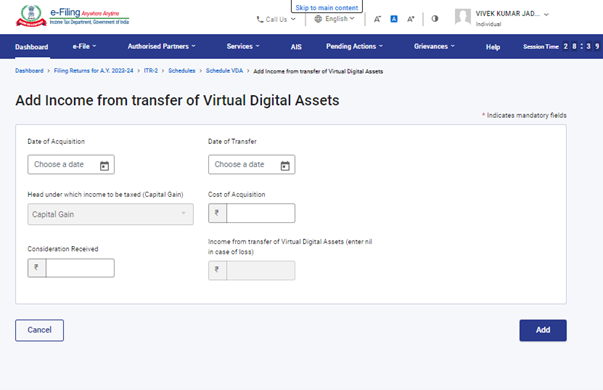Click Dashboard breadcrumb link

[x=29, y=71]
